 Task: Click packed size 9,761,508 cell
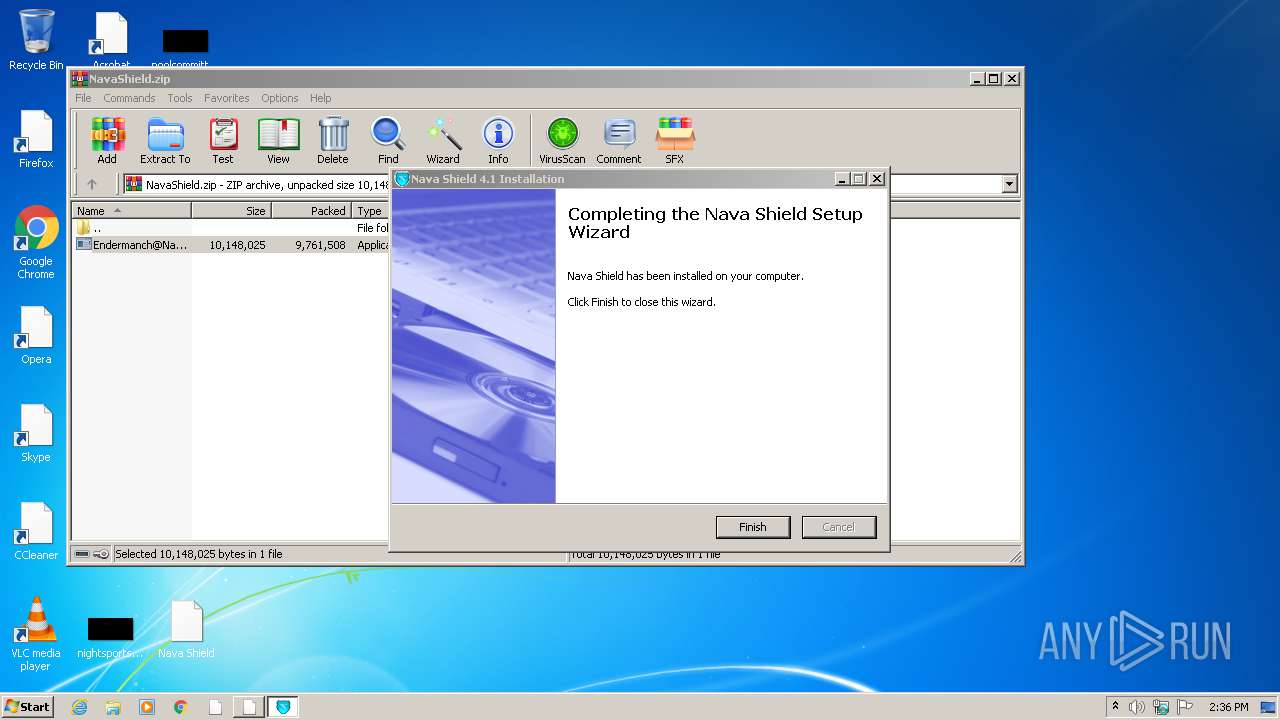(320, 244)
